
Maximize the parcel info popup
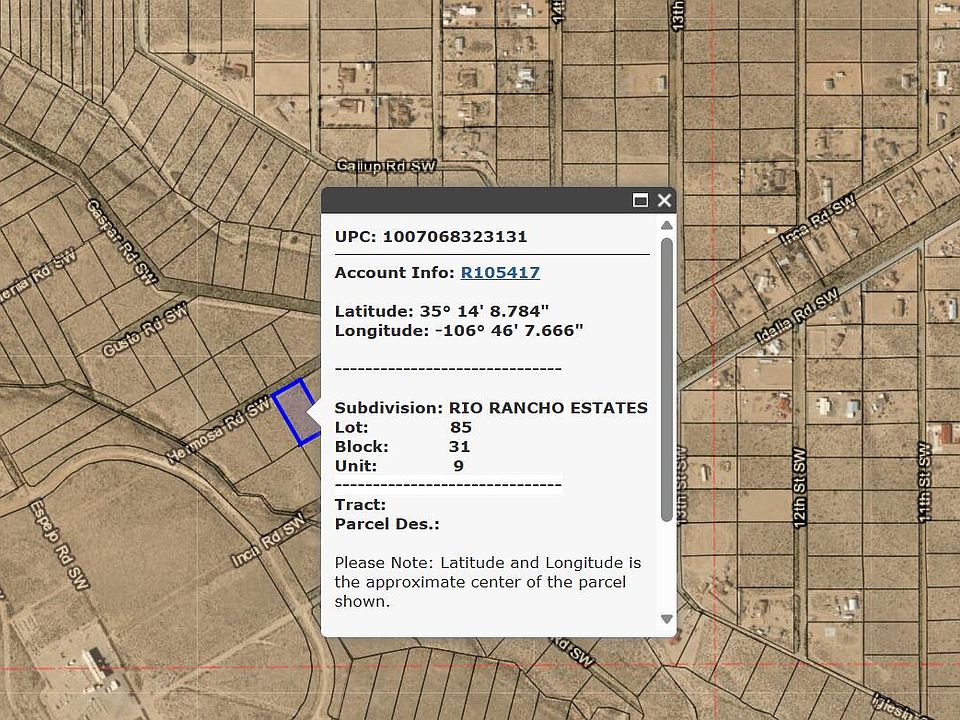pos(641,200)
